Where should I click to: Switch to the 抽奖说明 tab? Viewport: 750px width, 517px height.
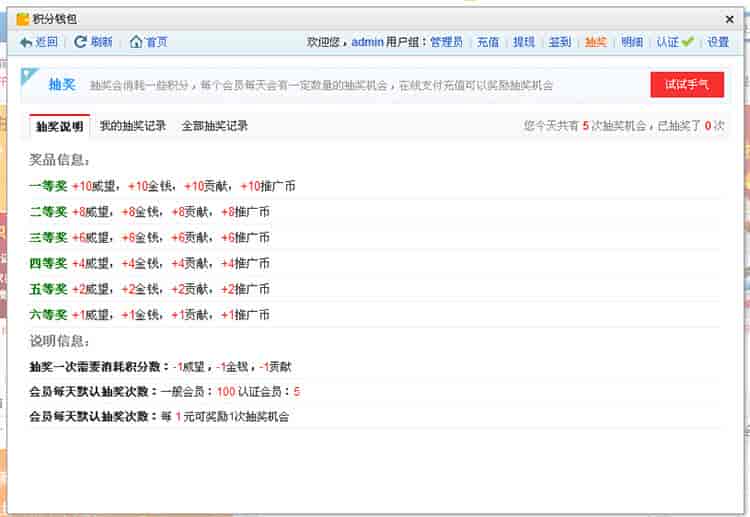59,126
